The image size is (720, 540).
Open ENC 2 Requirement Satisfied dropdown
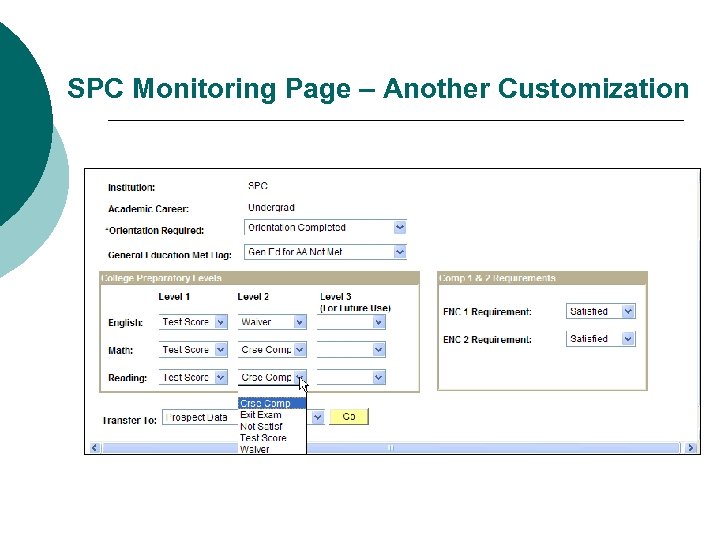(x=601, y=339)
